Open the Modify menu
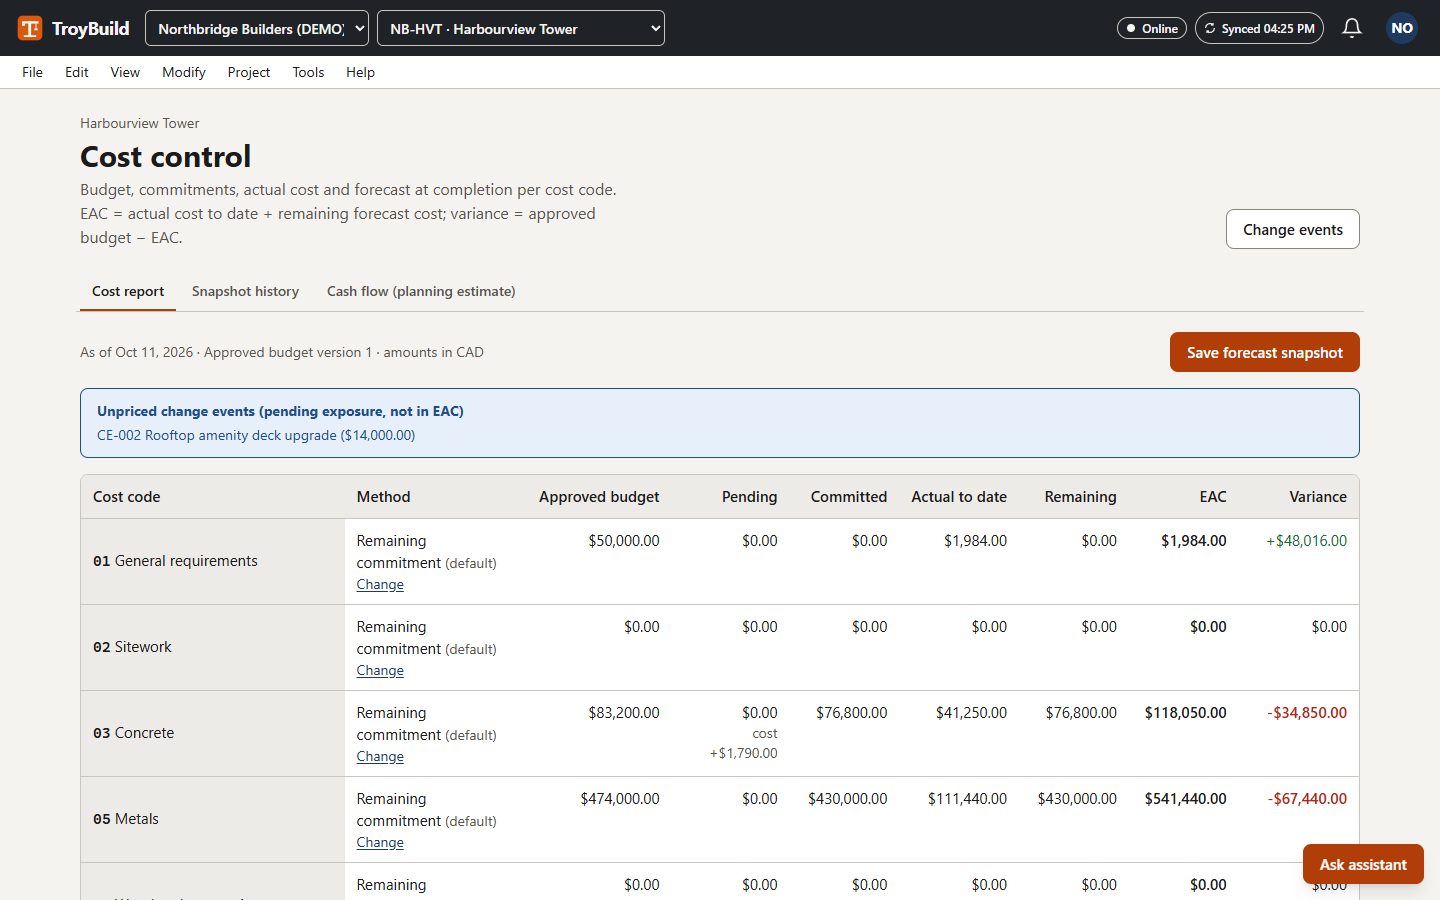 (184, 72)
